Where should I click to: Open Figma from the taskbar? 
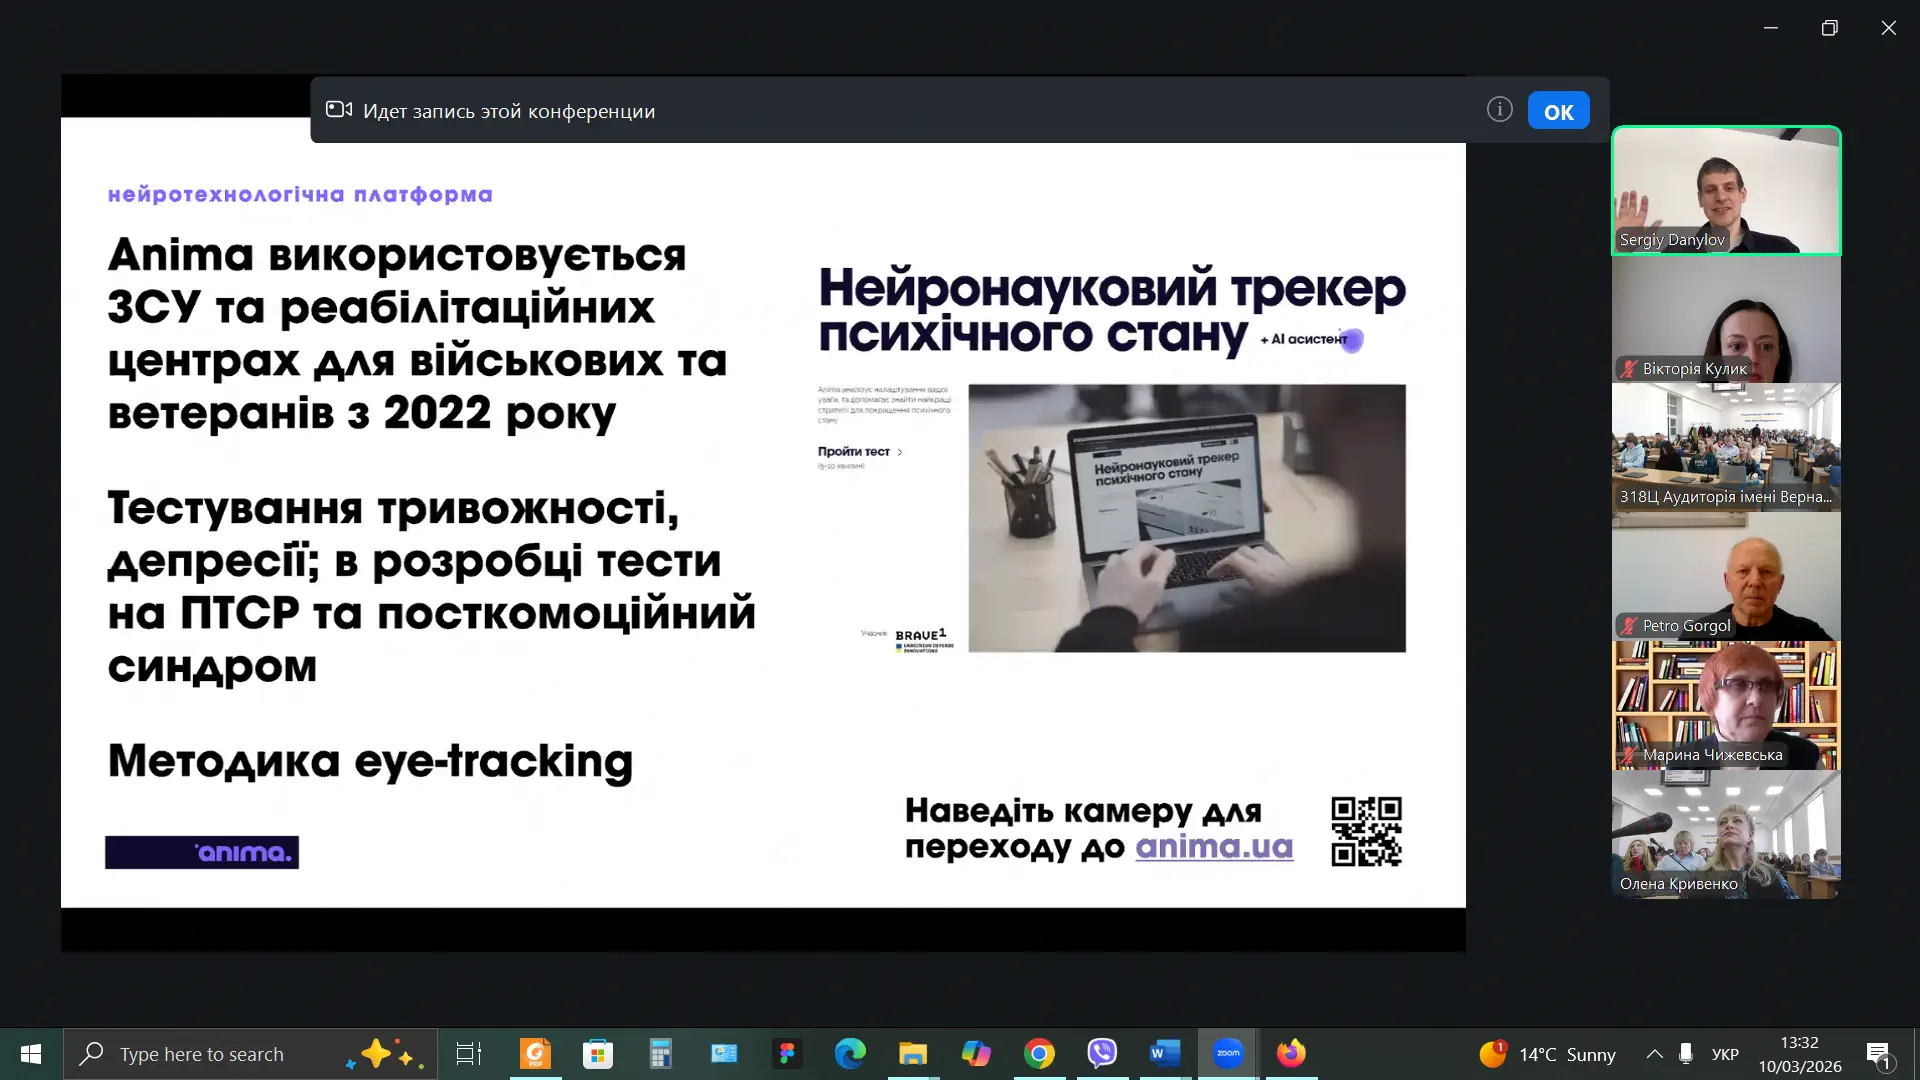tap(787, 1053)
